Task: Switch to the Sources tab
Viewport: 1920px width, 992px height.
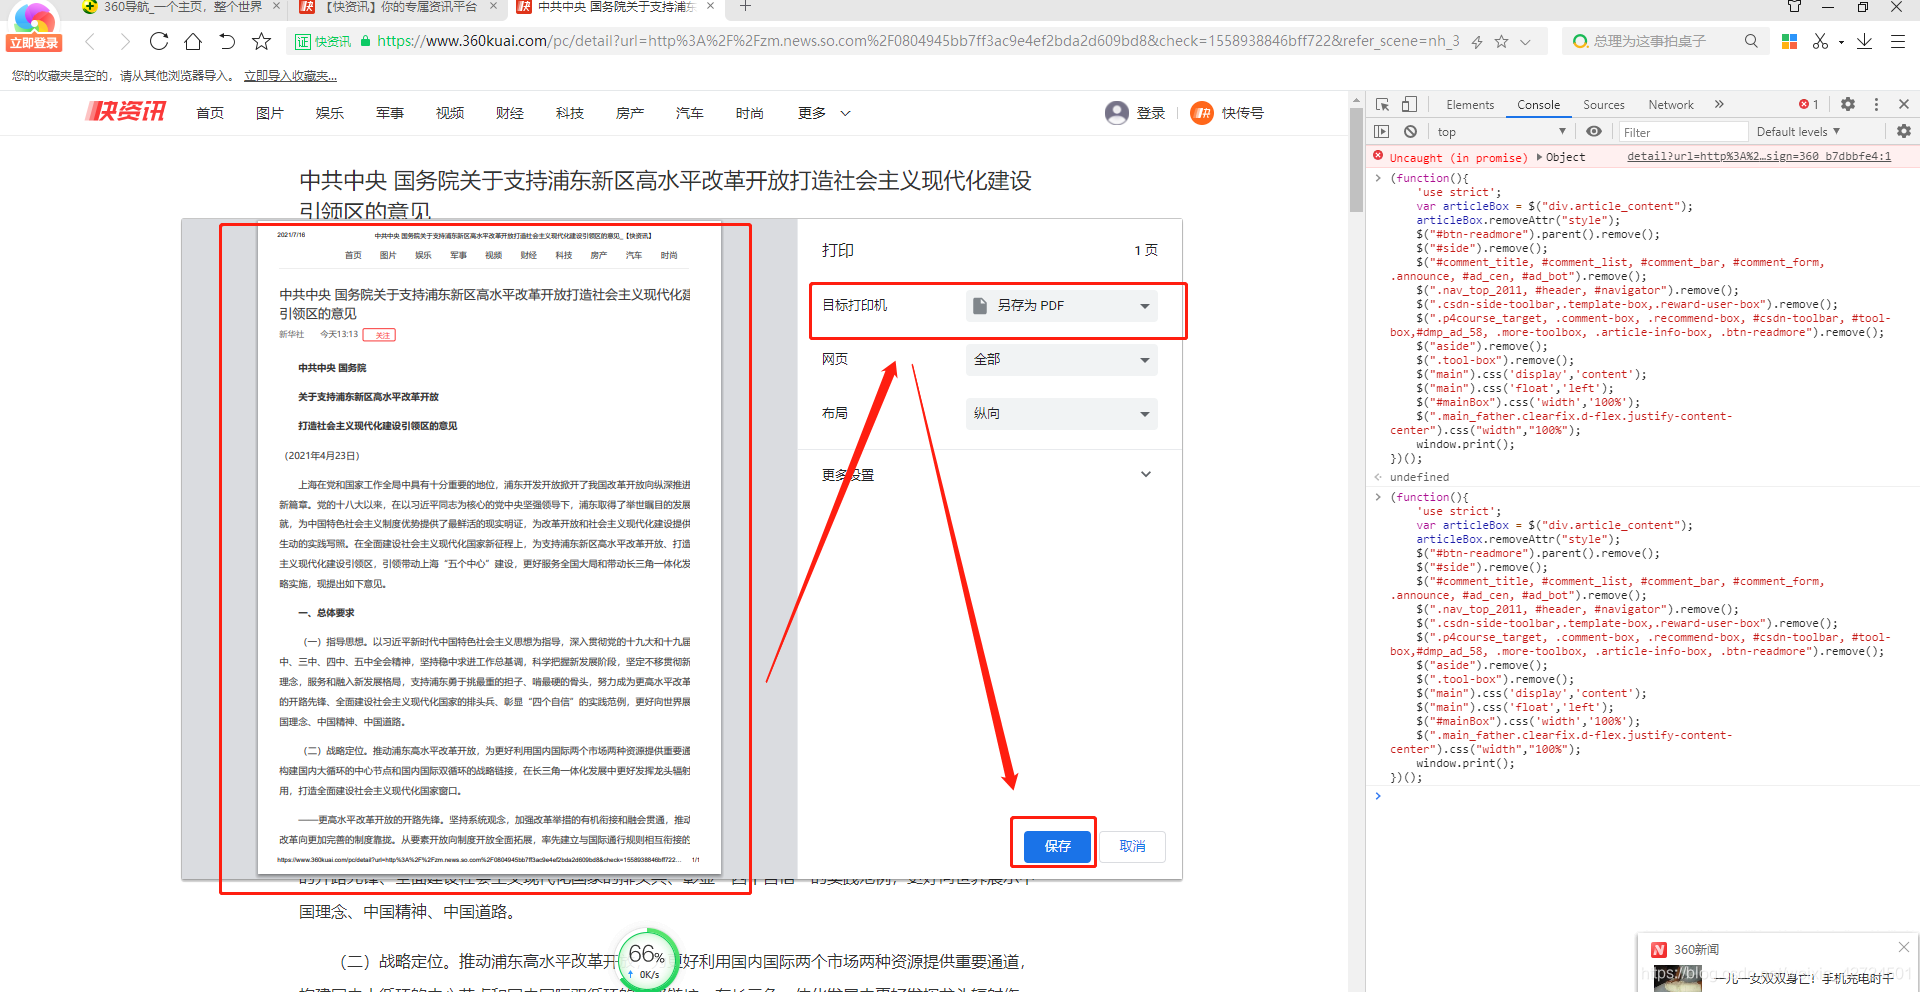Action: 1603,104
